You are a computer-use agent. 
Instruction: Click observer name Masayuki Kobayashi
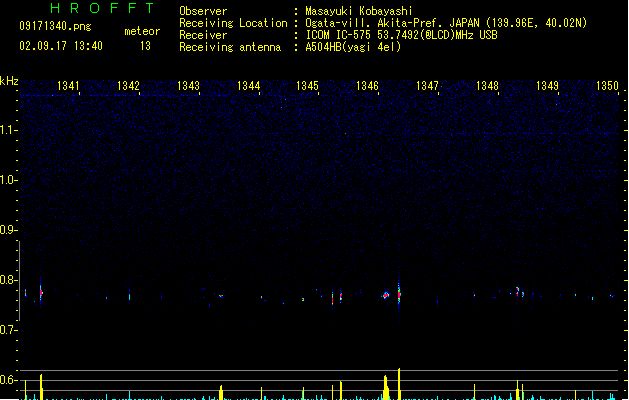359,11
